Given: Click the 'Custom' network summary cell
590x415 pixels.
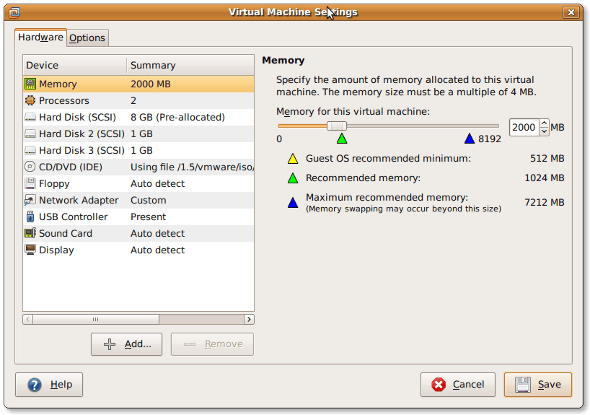Looking at the screenshot, I should [148, 200].
